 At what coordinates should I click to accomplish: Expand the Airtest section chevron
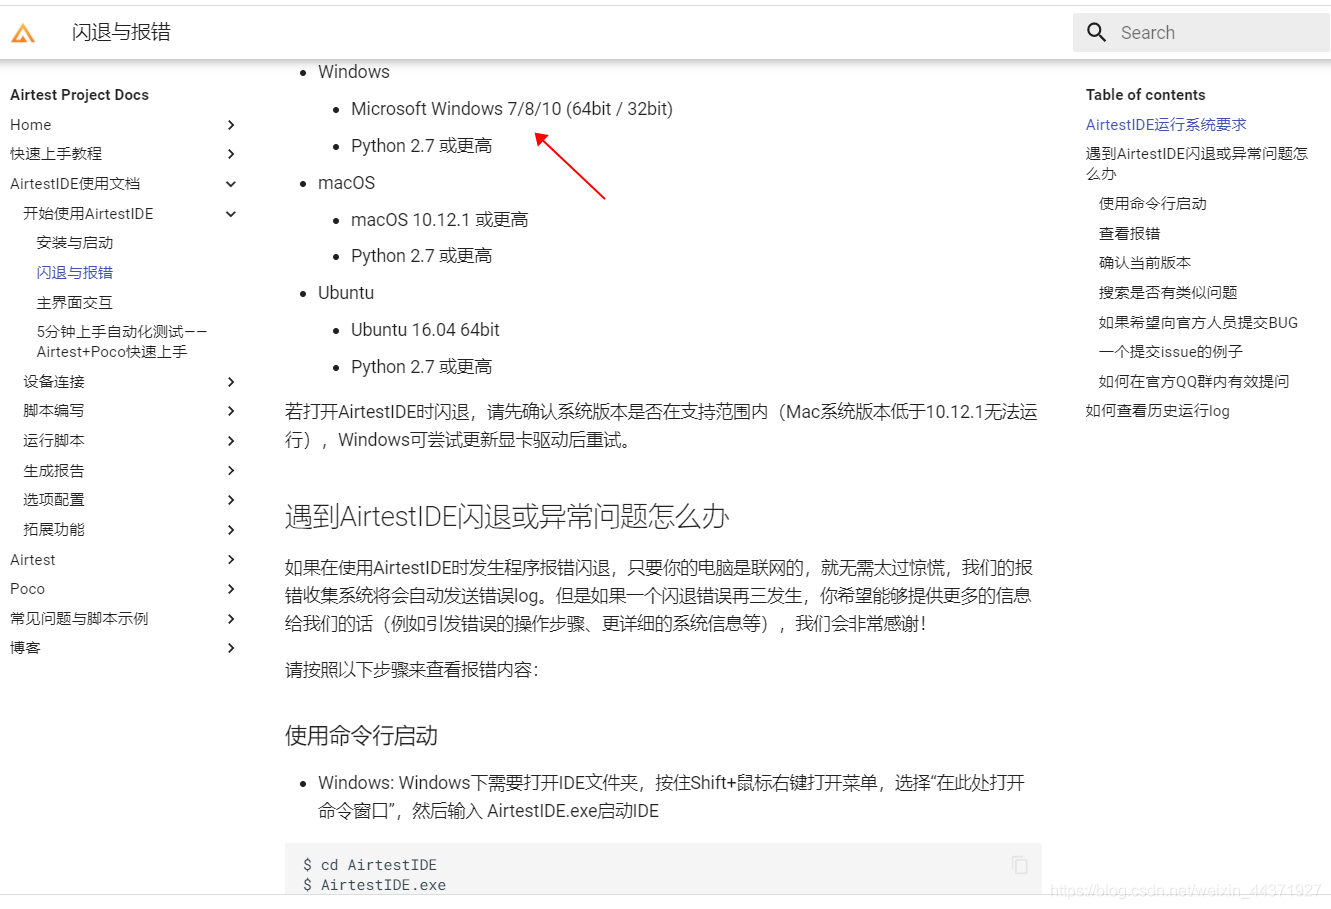(x=231, y=560)
